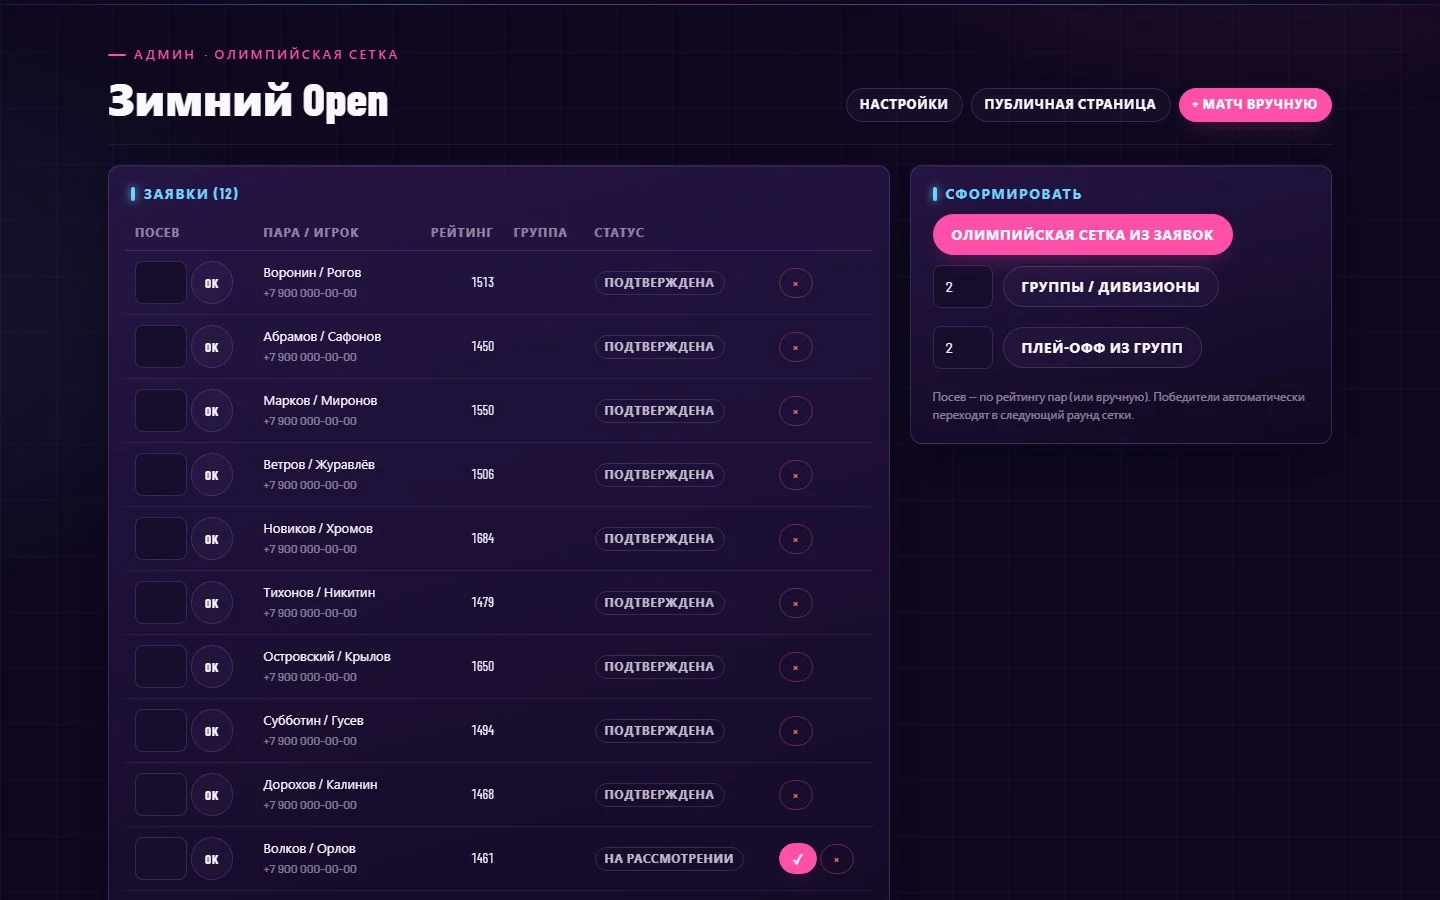Click the НА РАССМОТРЕНИИ status badge
Viewport: 1440px width, 900px height.
coord(669,859)
